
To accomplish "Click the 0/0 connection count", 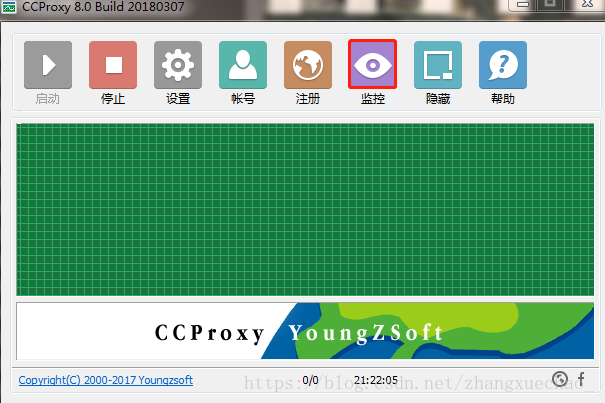I will point(311,380).
